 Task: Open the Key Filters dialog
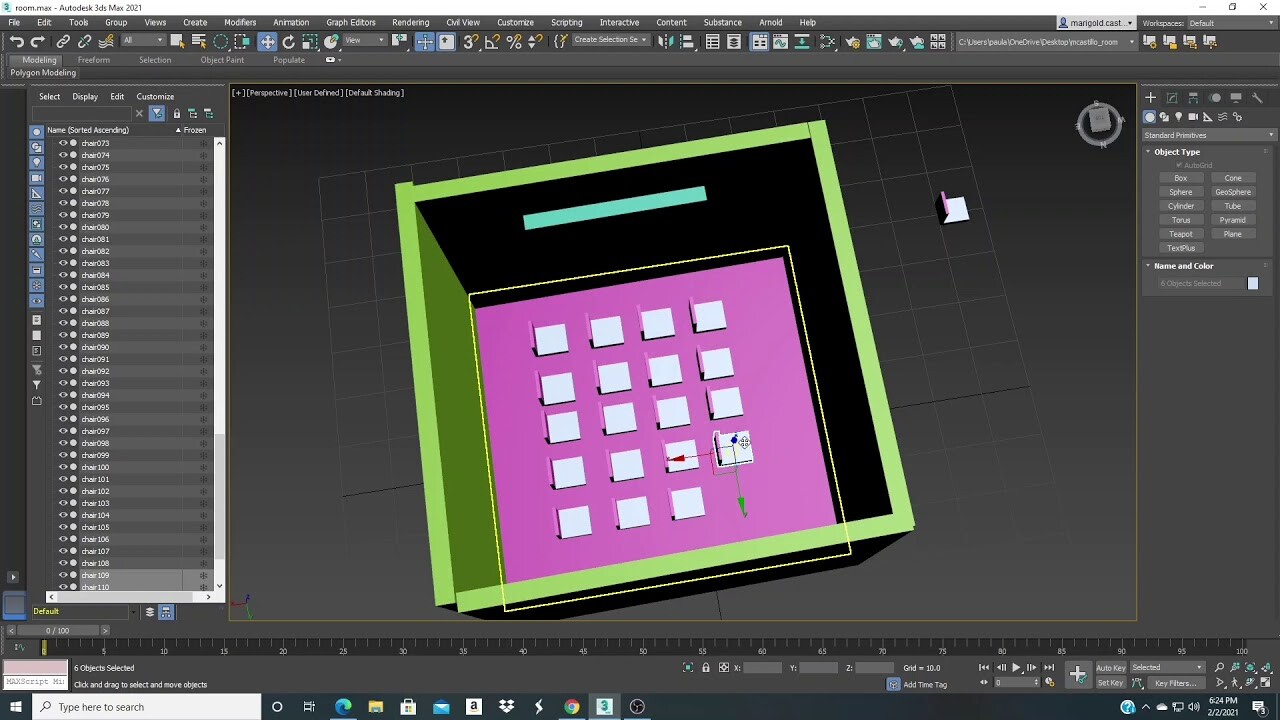1175,683
